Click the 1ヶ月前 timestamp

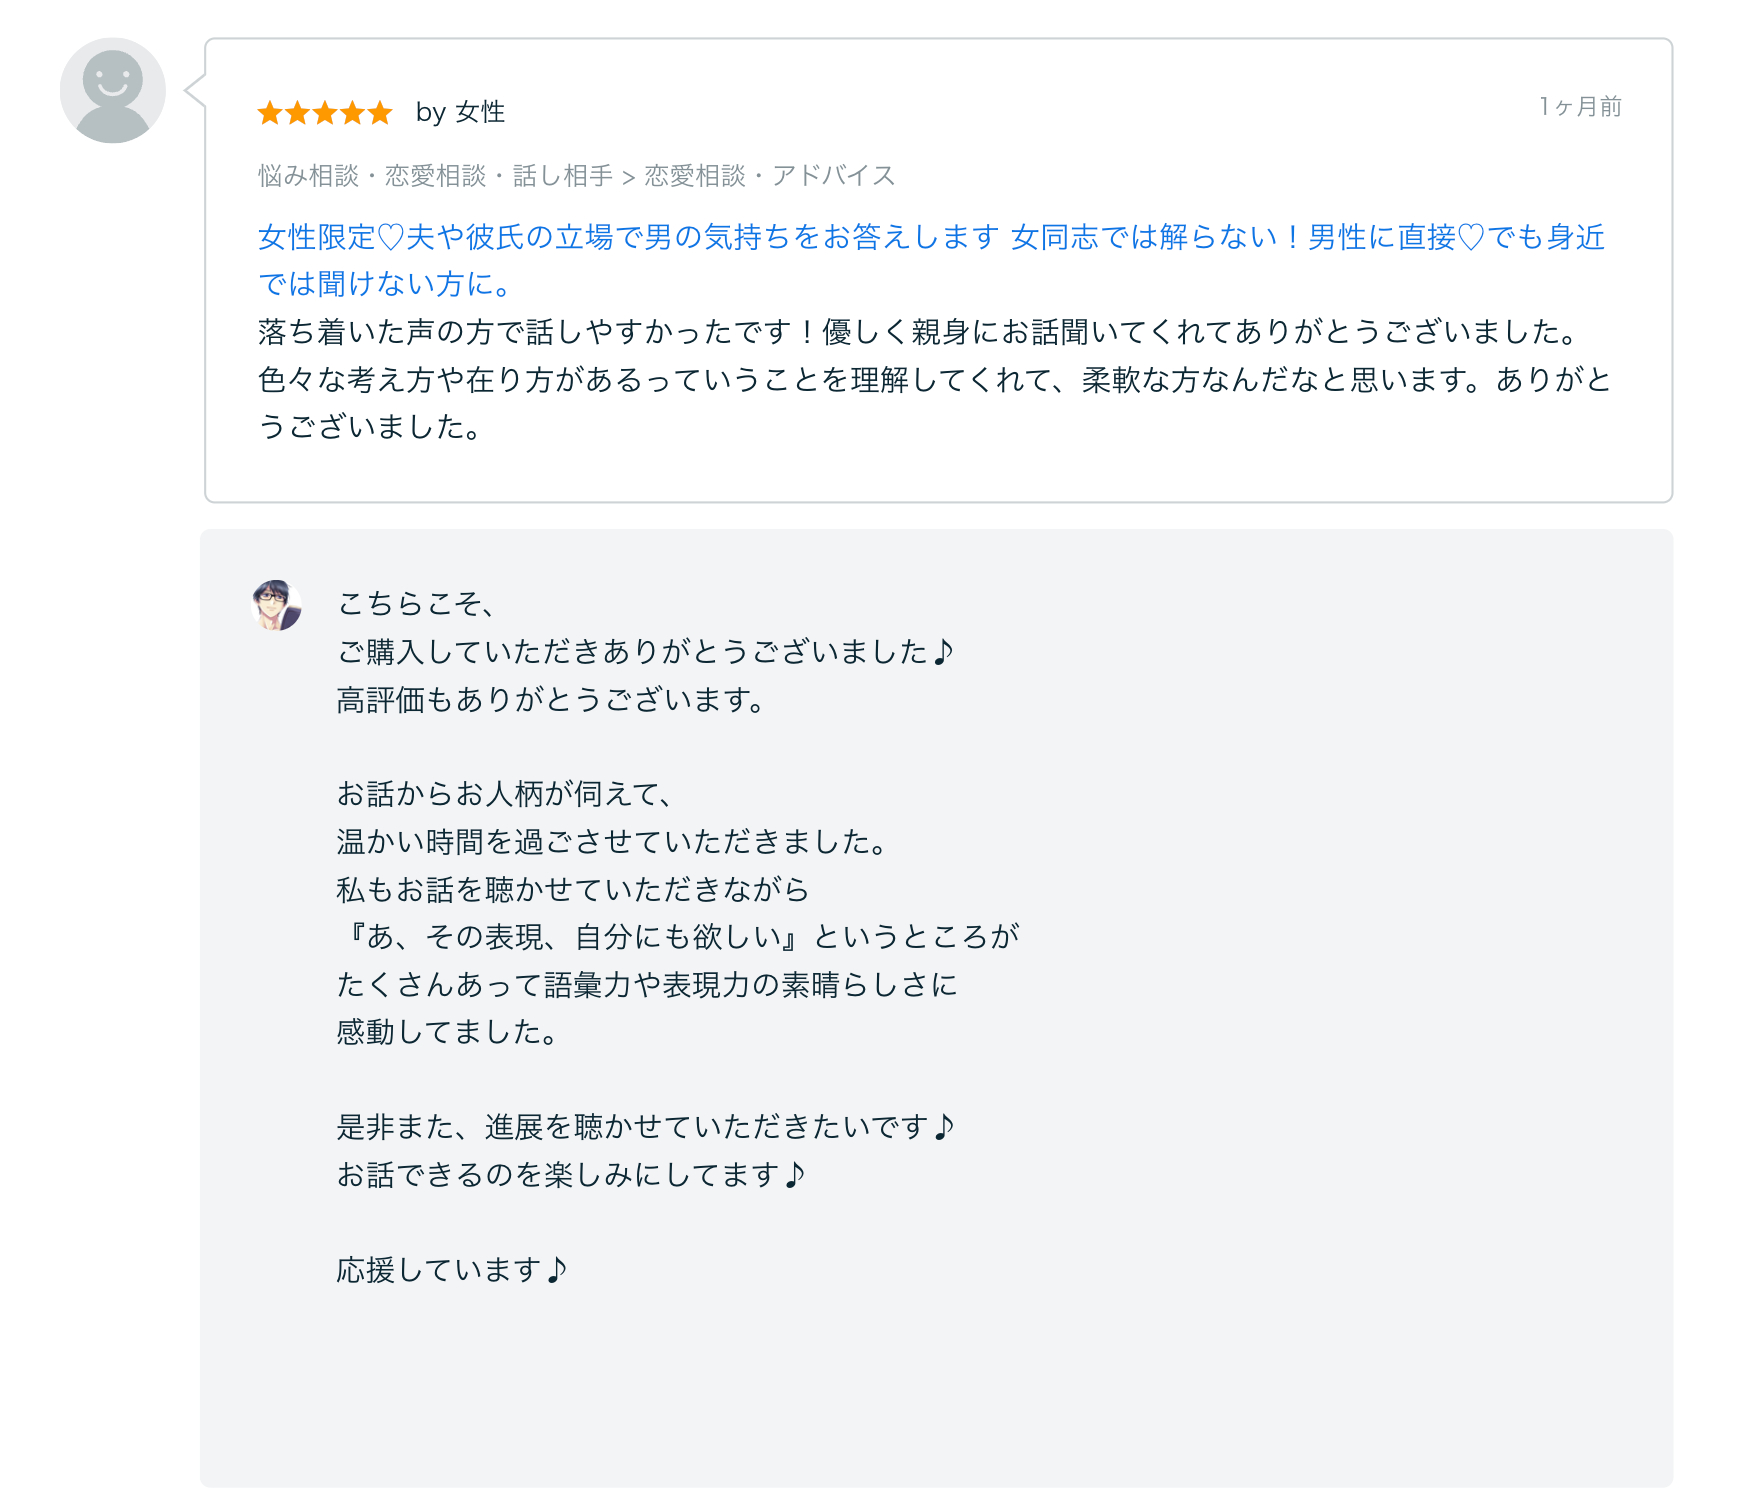click(1579, 107)
